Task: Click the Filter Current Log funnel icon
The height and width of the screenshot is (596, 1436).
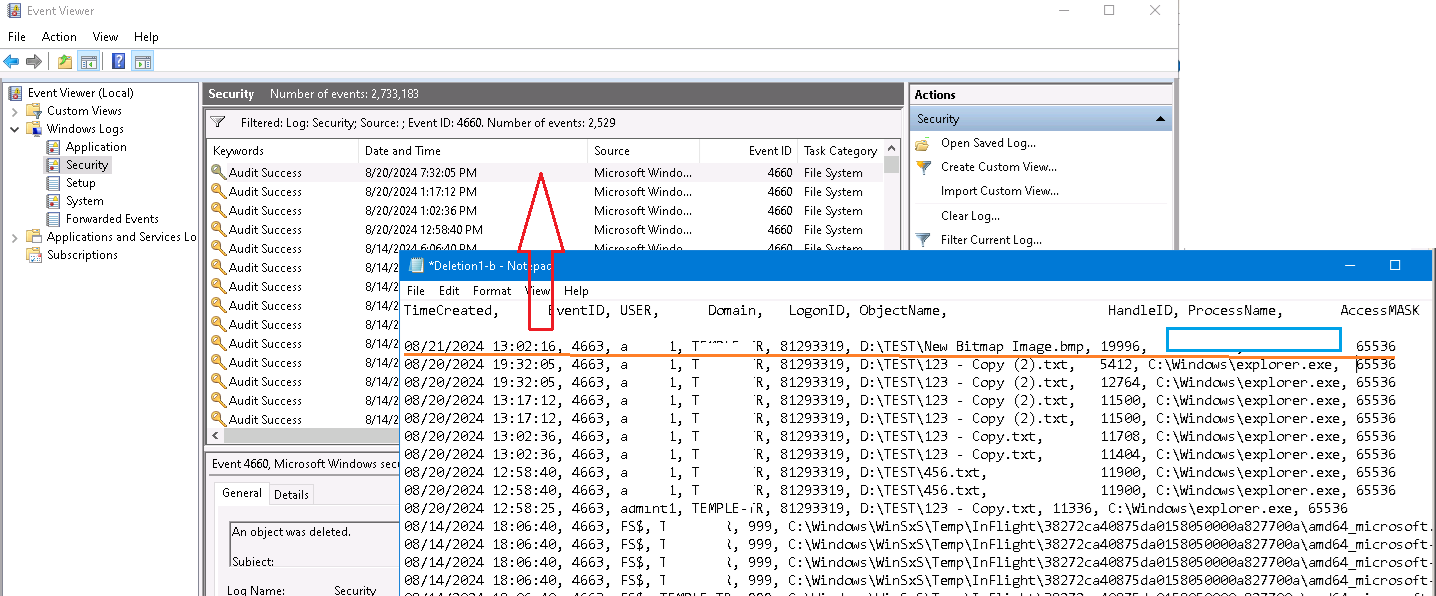Action: pos(922,240)
